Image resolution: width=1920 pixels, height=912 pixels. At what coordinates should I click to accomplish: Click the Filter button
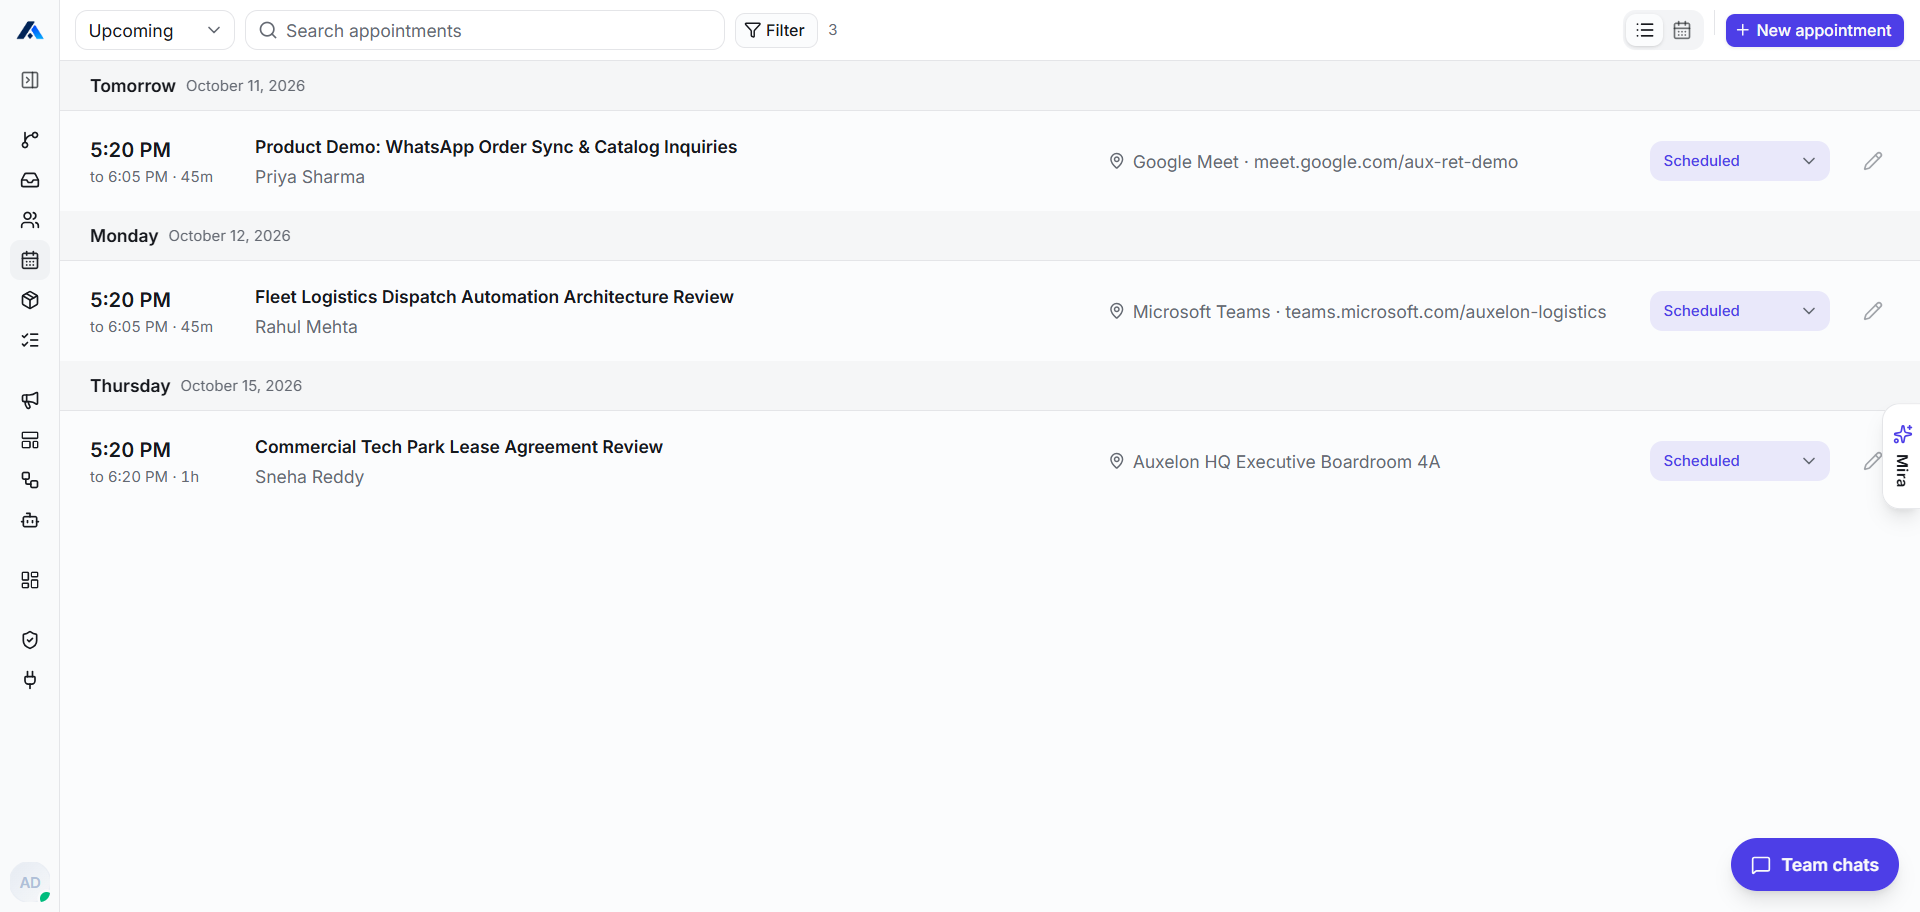pos(776,30)
